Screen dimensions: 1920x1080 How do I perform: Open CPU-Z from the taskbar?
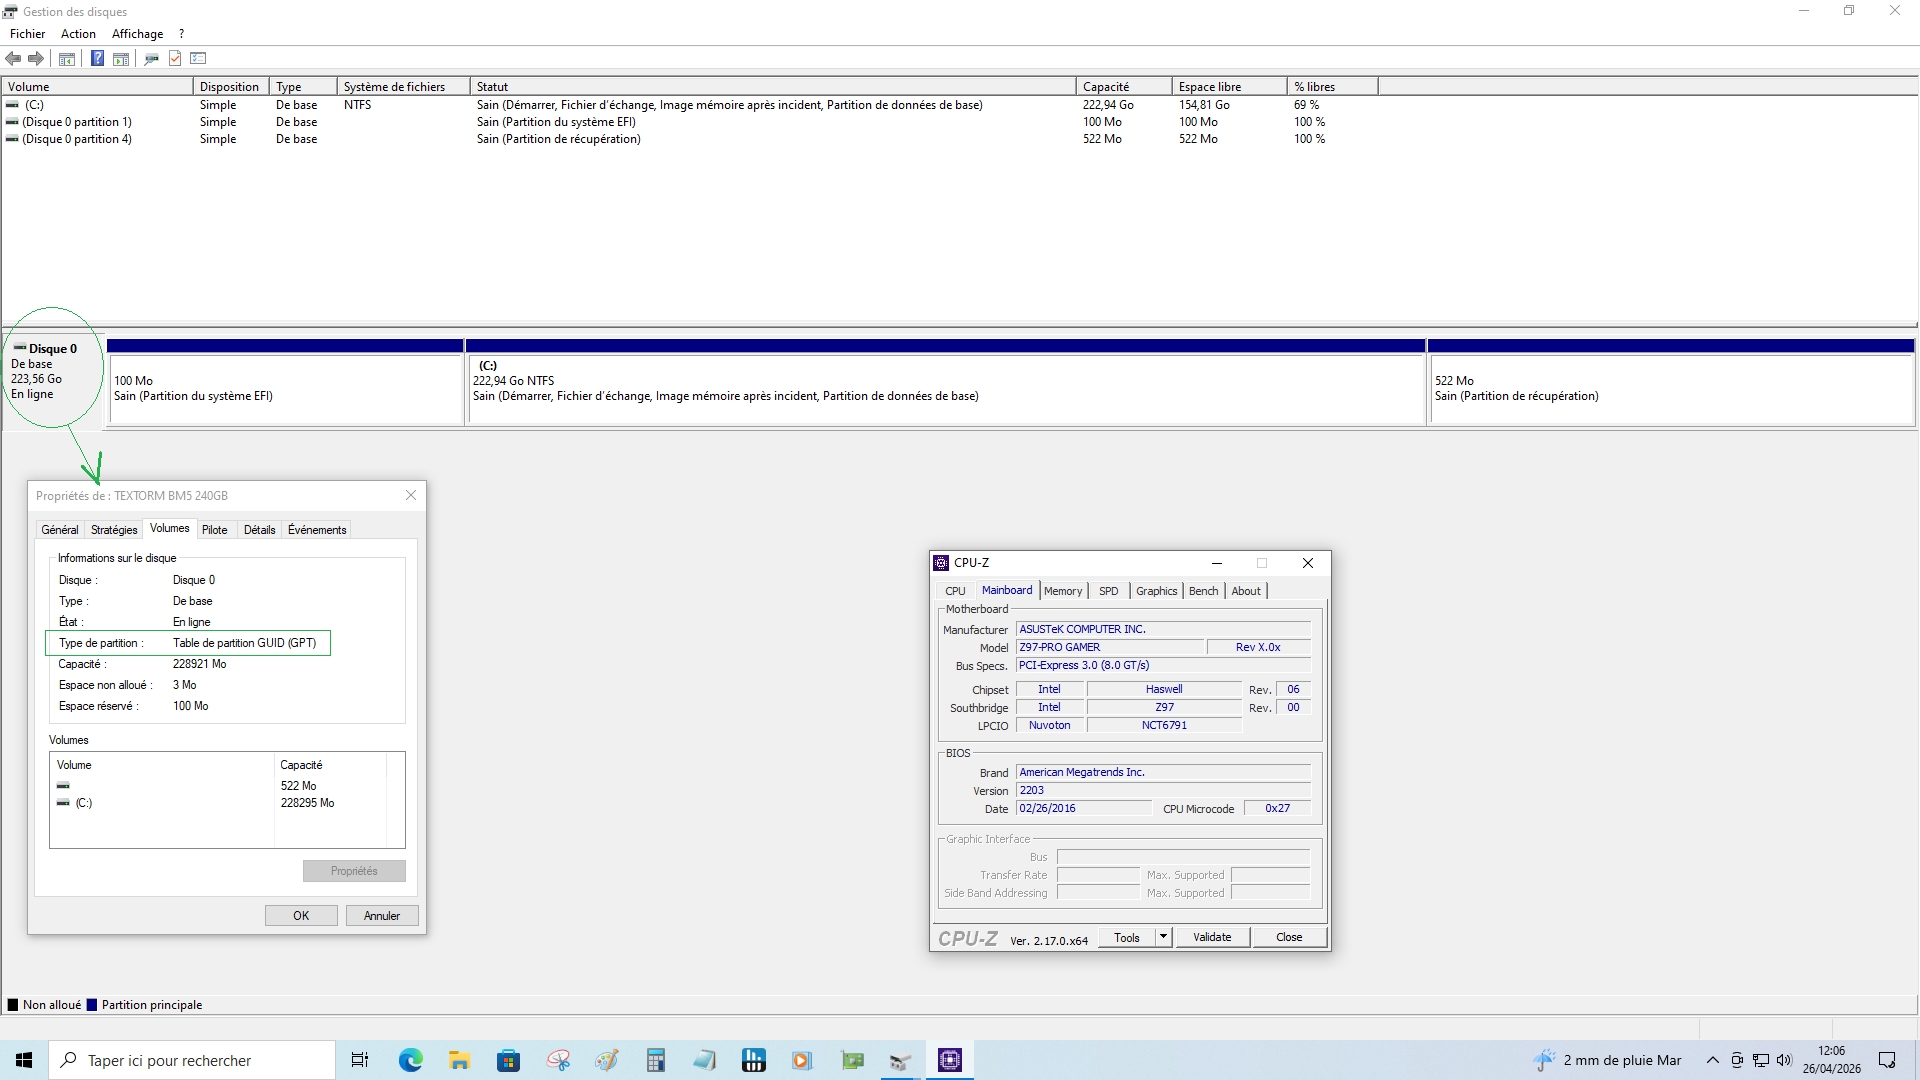pyautogui.click(x=949, y=1060)
